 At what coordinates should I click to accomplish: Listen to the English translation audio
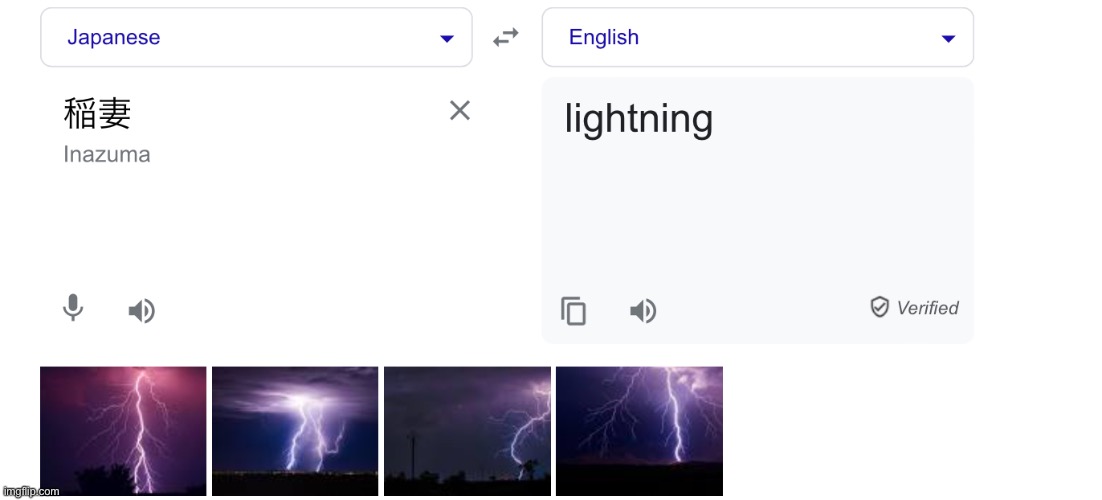pos(643,310)
